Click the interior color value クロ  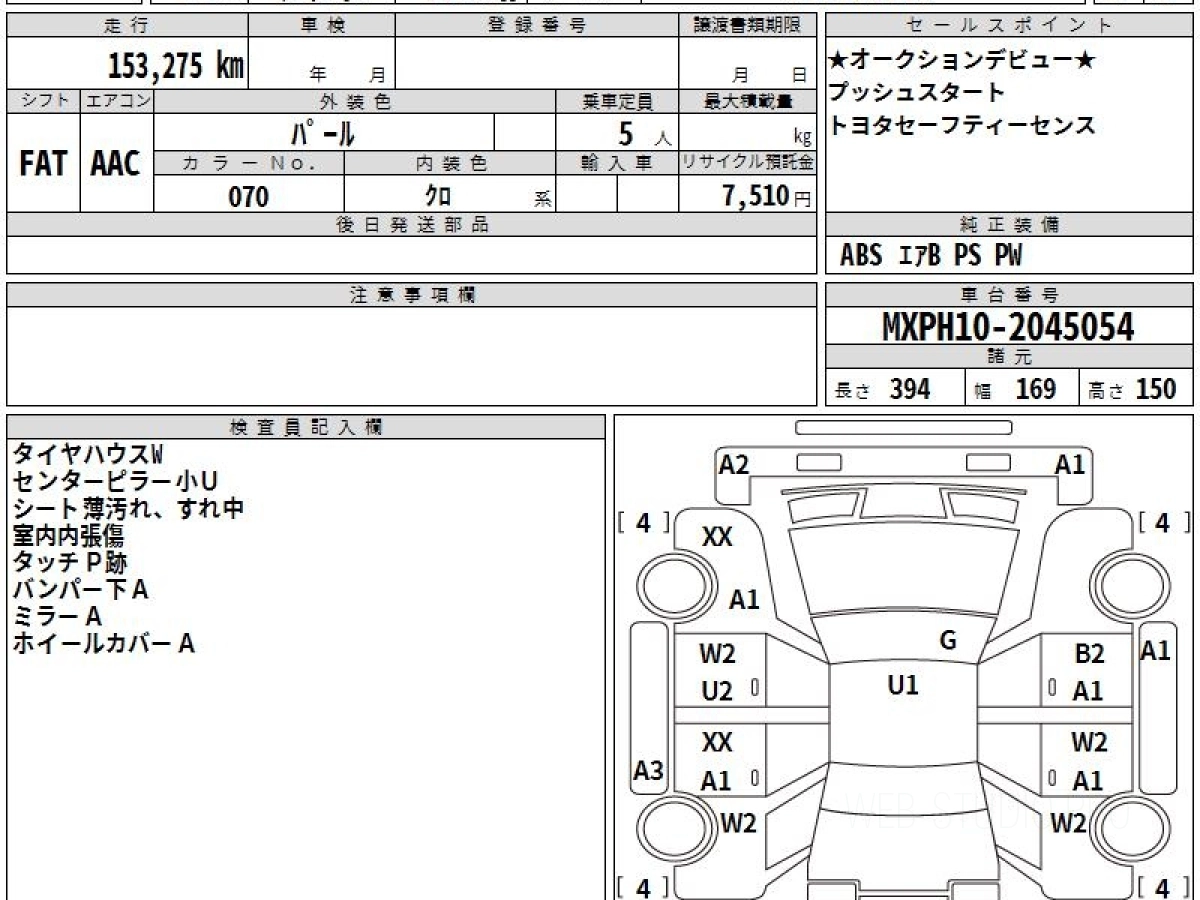437,196
